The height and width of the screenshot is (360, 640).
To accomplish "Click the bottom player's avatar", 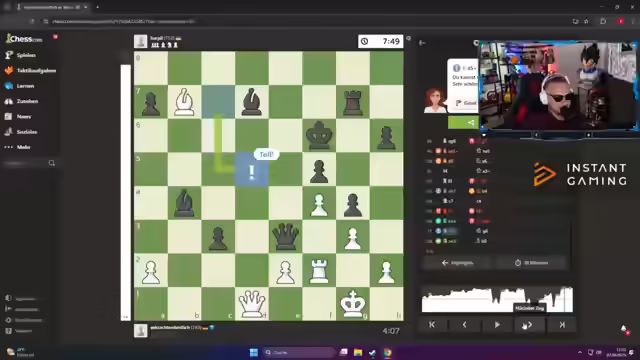I will point(140,331).
